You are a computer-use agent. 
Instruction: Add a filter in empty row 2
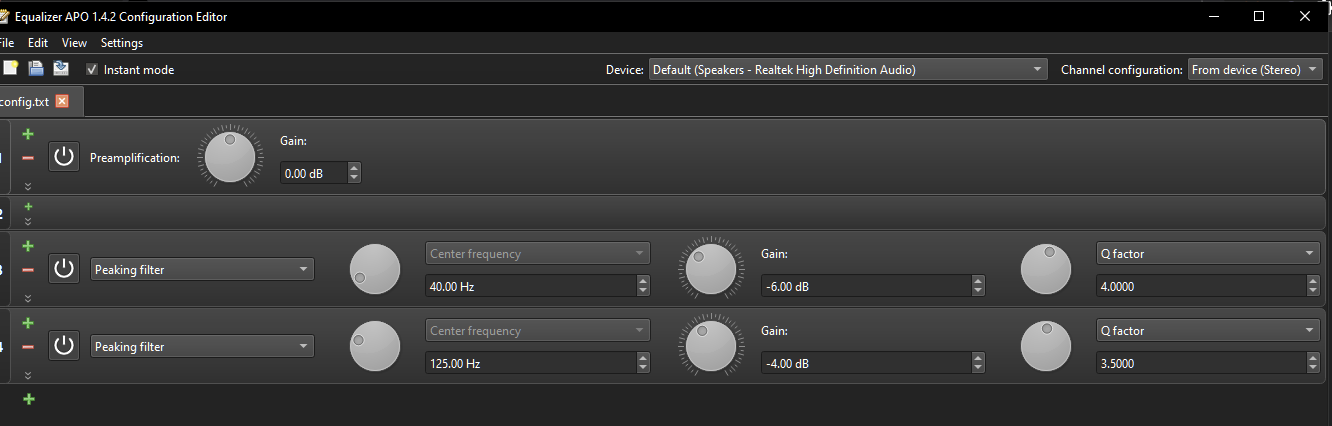28,206
